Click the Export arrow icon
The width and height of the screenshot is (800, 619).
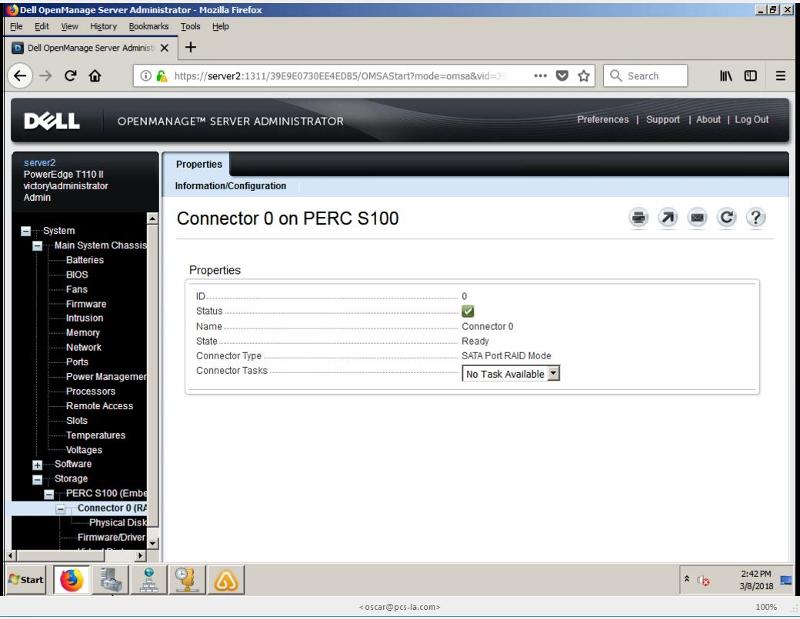(x=668, y=218)
